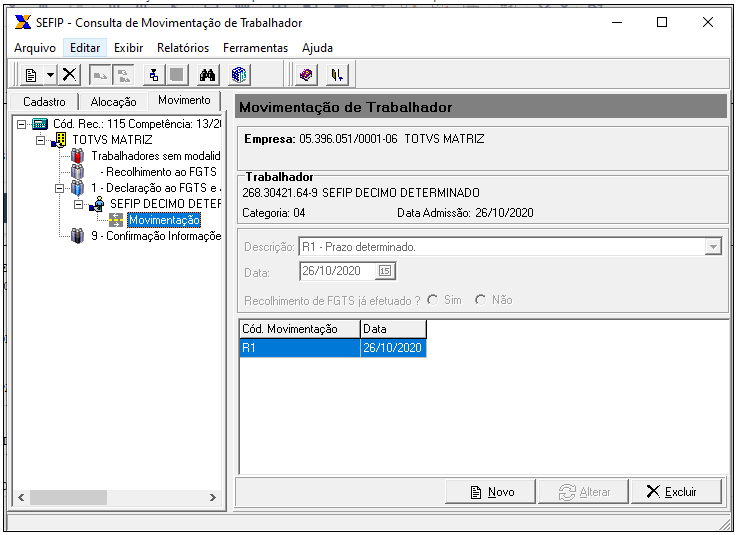The width and height of the screenshot is (738, 535).
Task: Click the SEFIP logo in title bar
Action: coord(23,22)
